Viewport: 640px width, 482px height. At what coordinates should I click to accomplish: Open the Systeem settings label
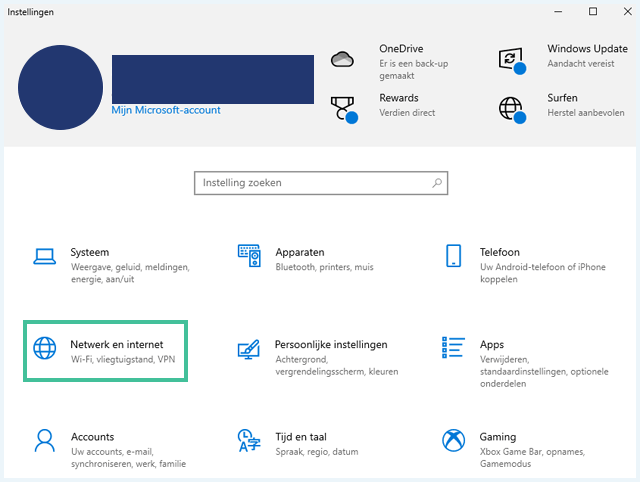click(x=89, y=252)
